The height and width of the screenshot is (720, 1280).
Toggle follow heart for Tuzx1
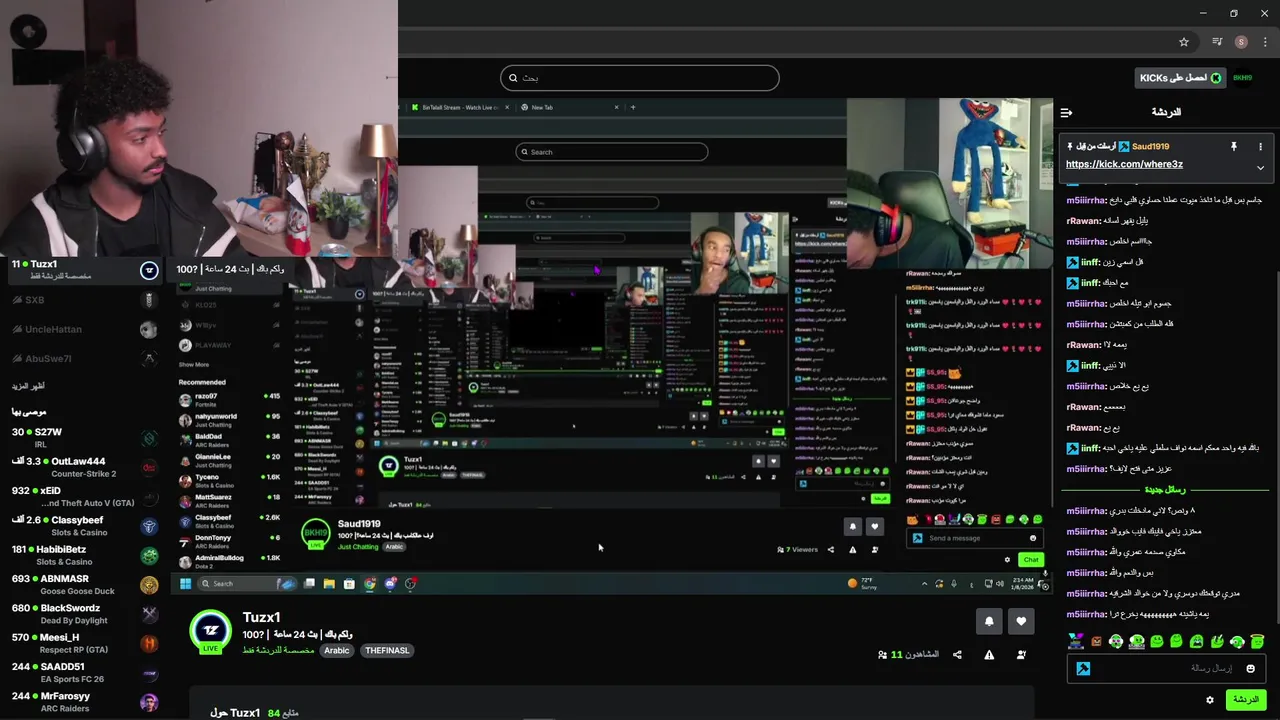click(1021, 621)
